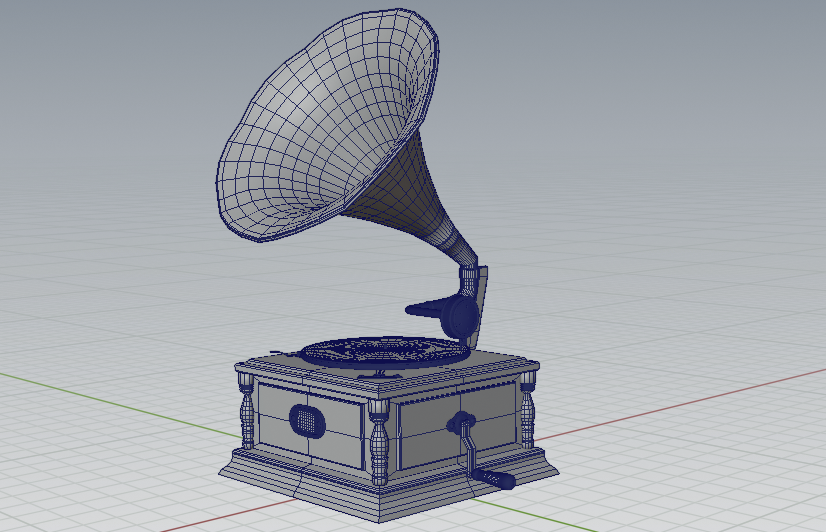Click the vinyl record on the turntable
The image size is (826, 532).
(x=382, y=351)
